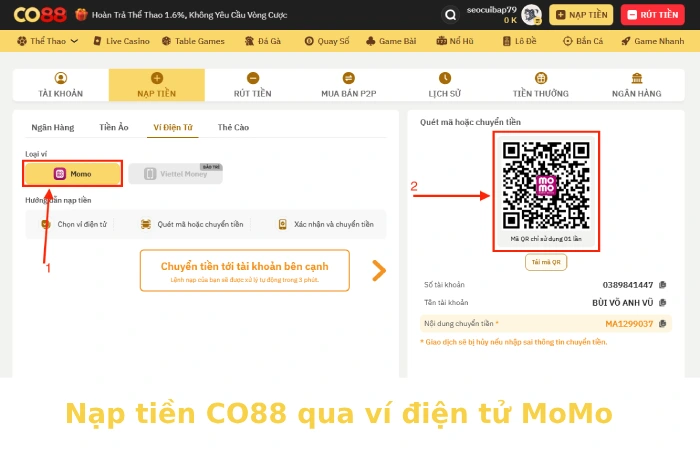
Task: Open Bắn Cá menu
Action: click(583, 41)
